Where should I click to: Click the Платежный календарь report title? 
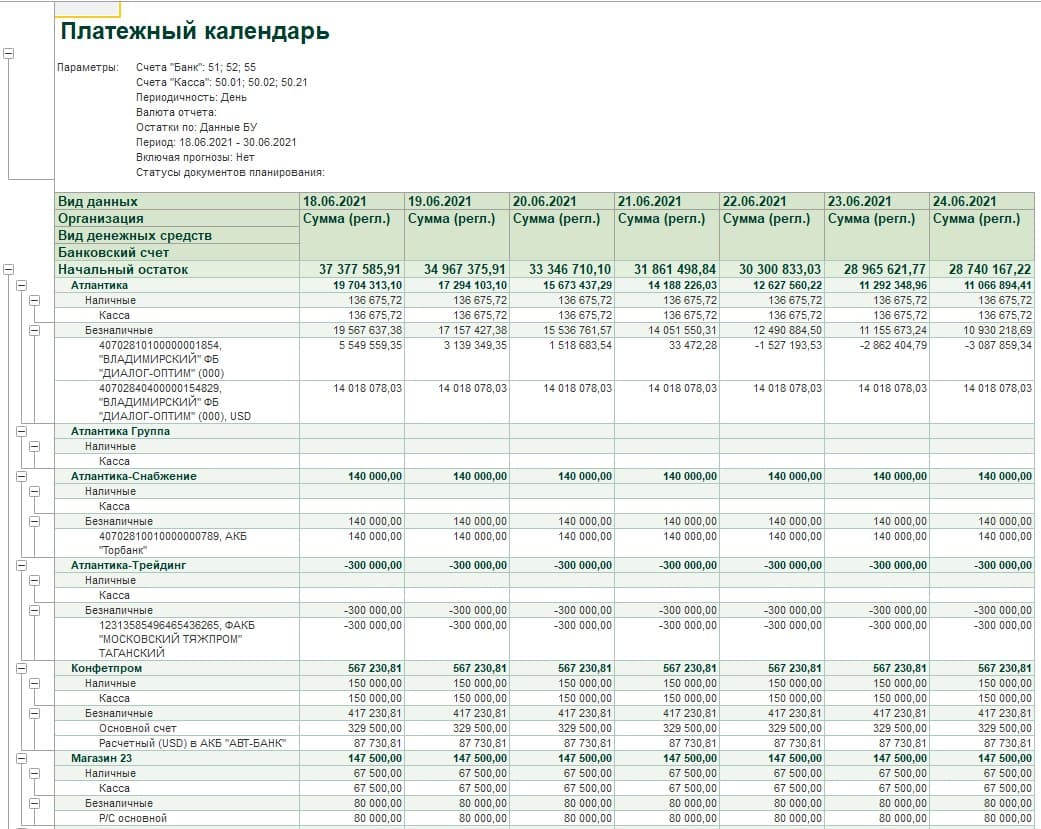coord(195,32)
